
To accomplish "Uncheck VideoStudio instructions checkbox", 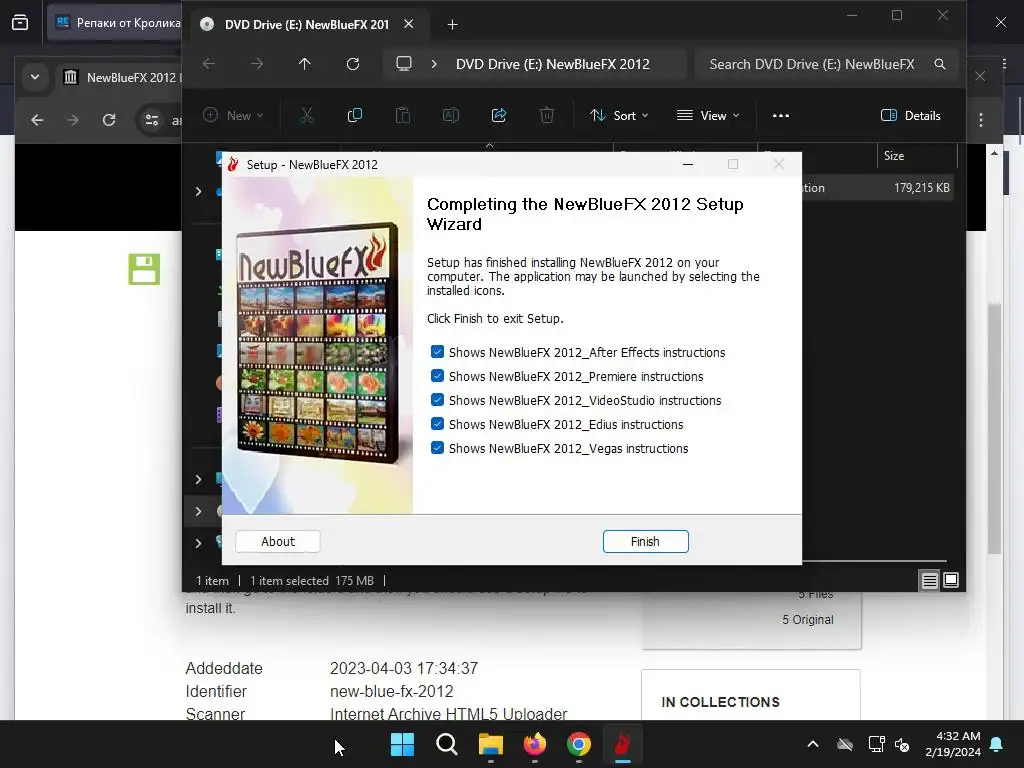I will 438,400.
